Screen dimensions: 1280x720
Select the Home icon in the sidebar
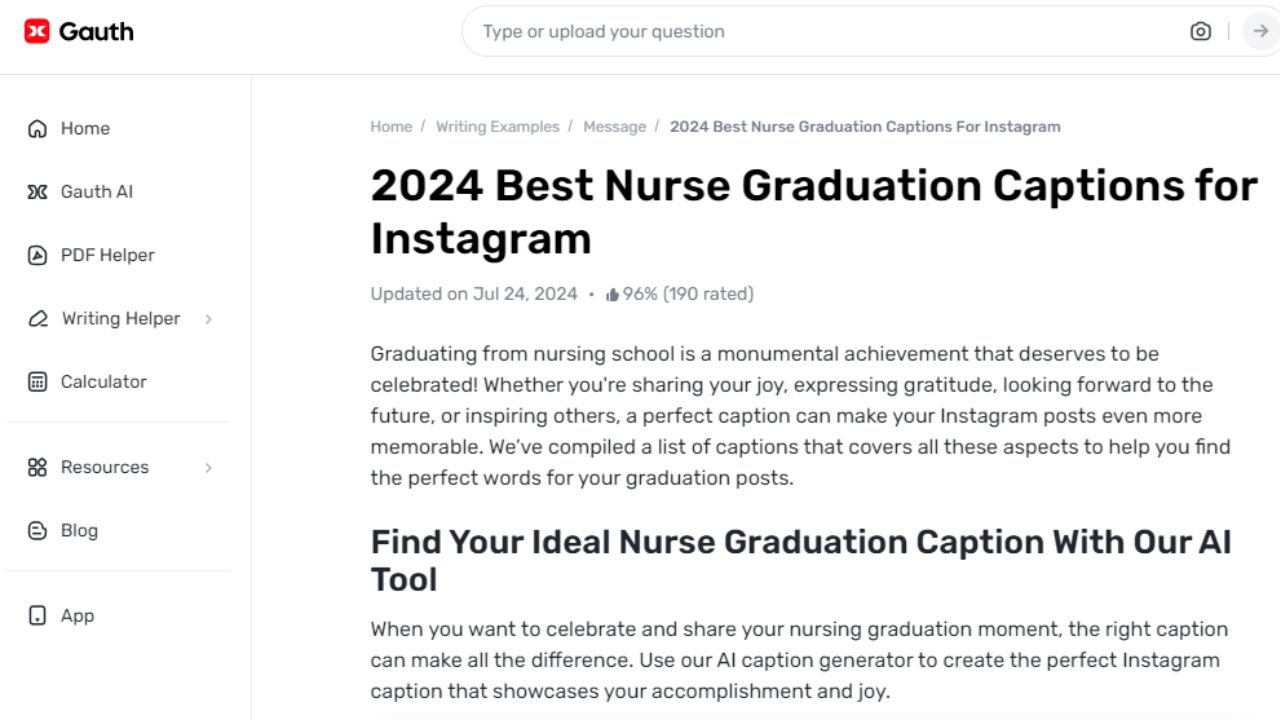point(37,128)
